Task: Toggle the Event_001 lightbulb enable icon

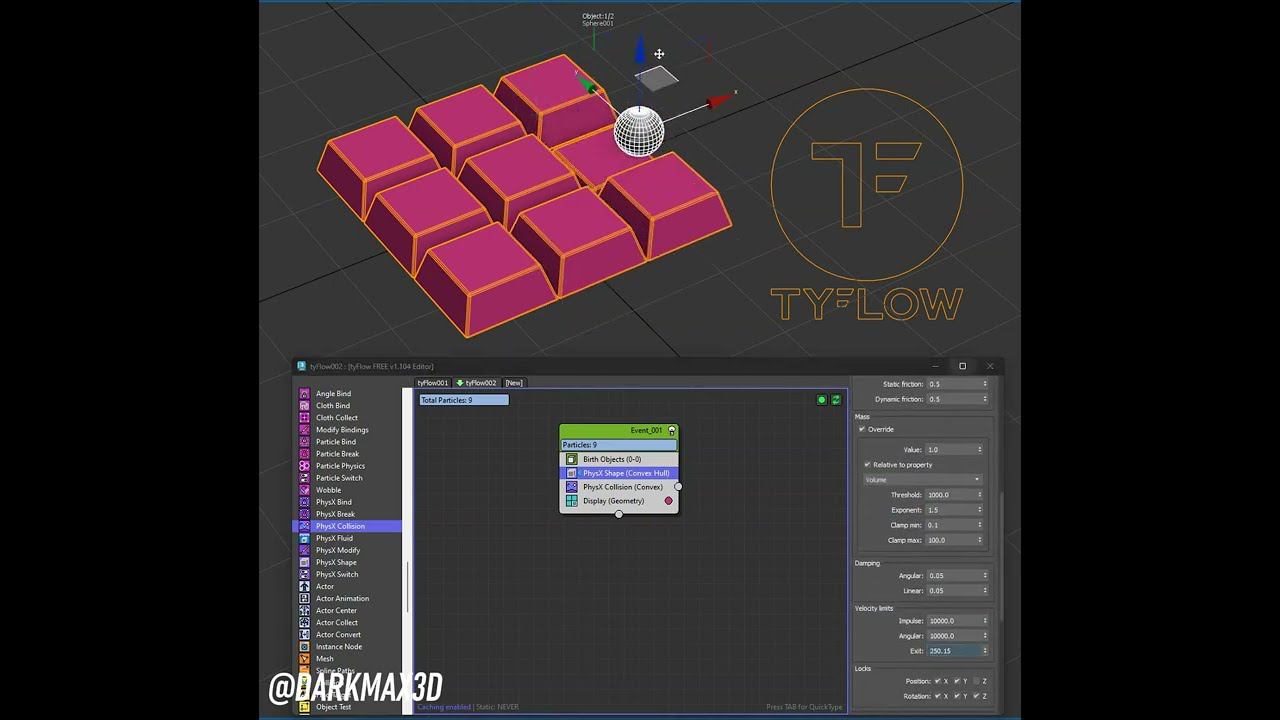Action: tap(672, 431)
